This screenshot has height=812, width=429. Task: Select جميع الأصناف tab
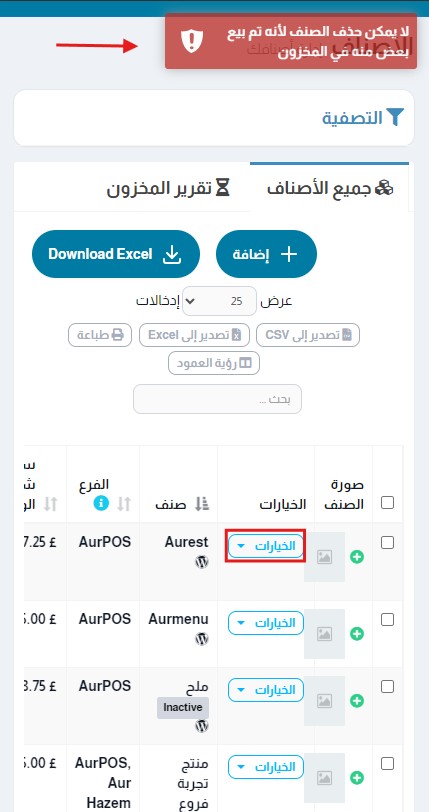click(330, 188)
